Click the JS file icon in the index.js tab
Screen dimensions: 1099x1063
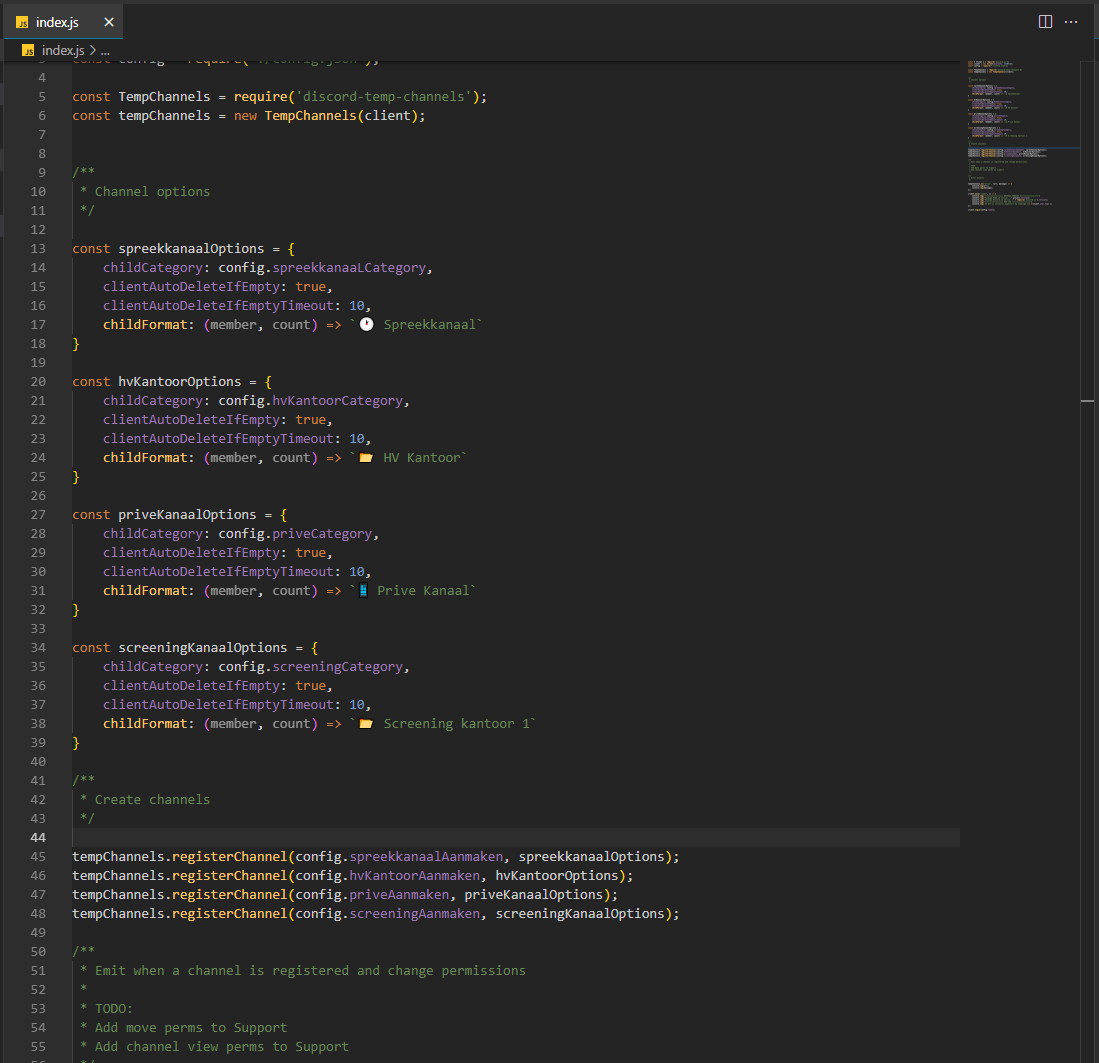click(x=22, y=22)
